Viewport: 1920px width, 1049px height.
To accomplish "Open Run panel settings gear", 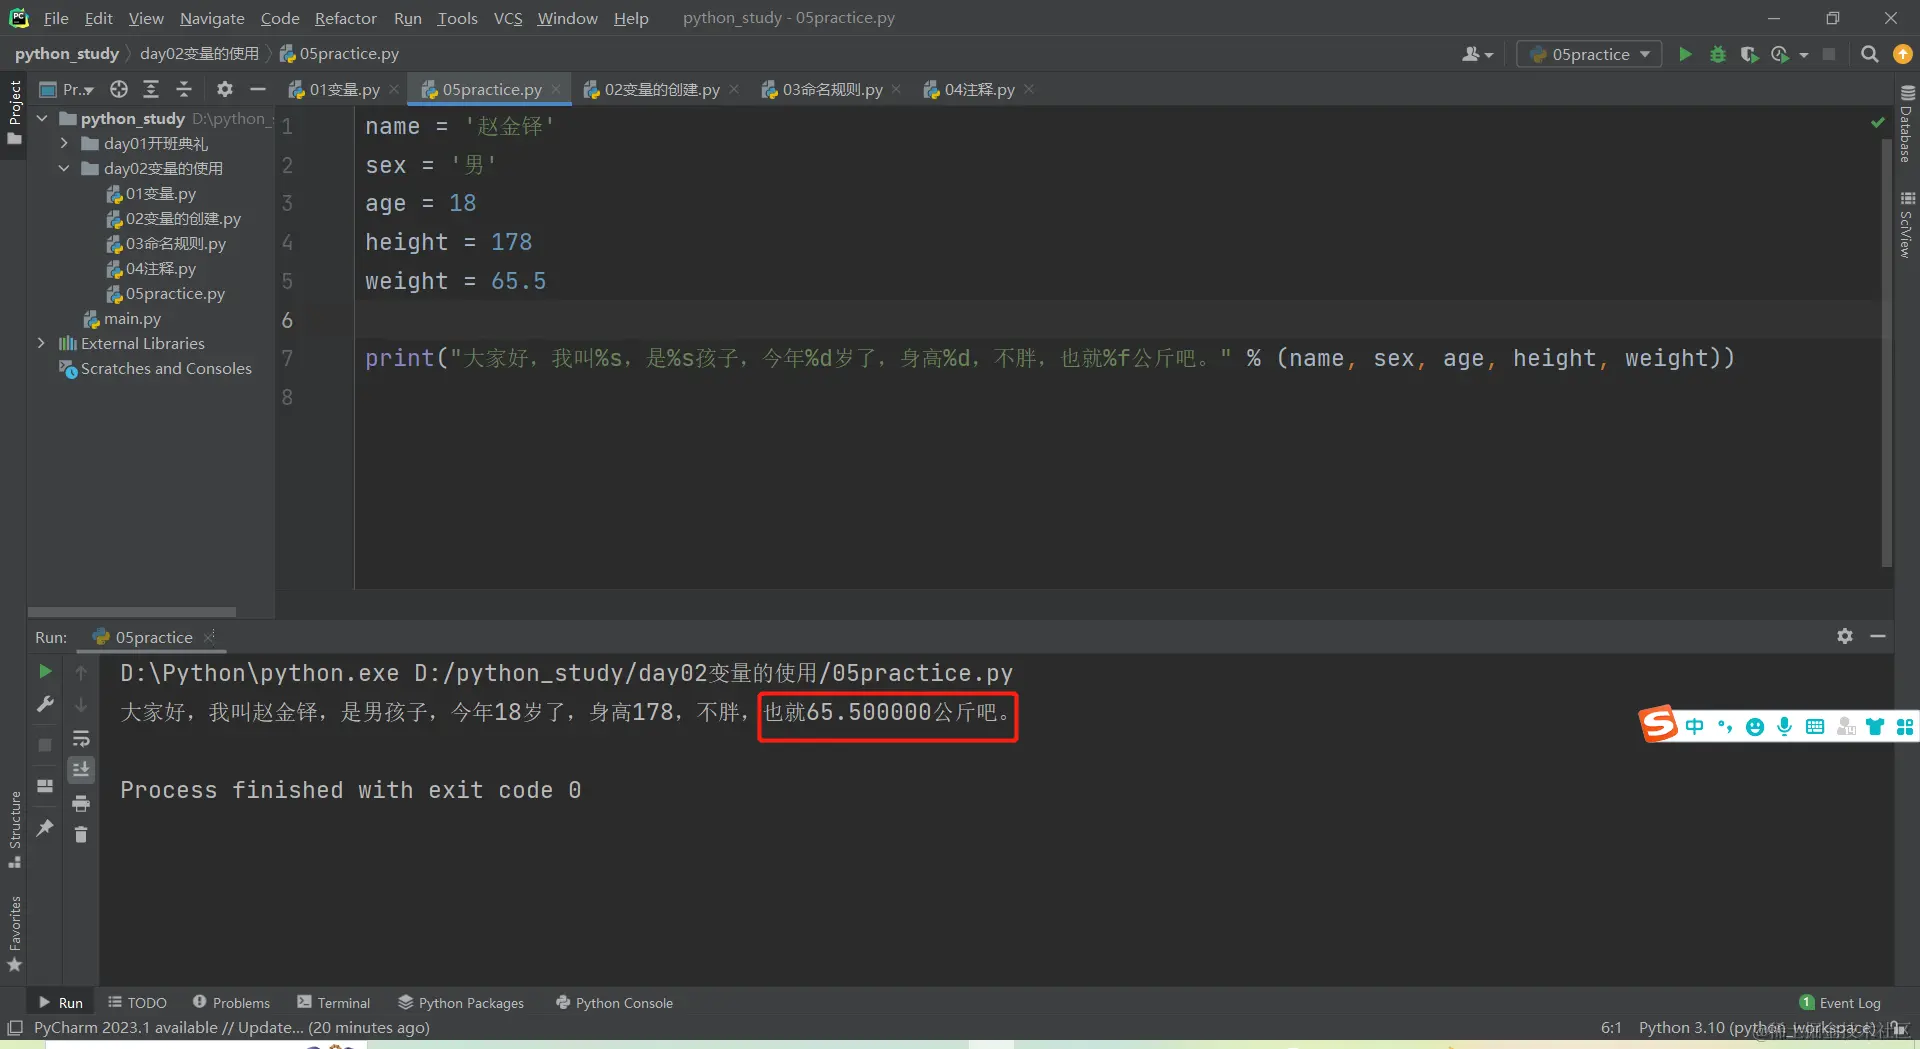I will point(1845,636).
